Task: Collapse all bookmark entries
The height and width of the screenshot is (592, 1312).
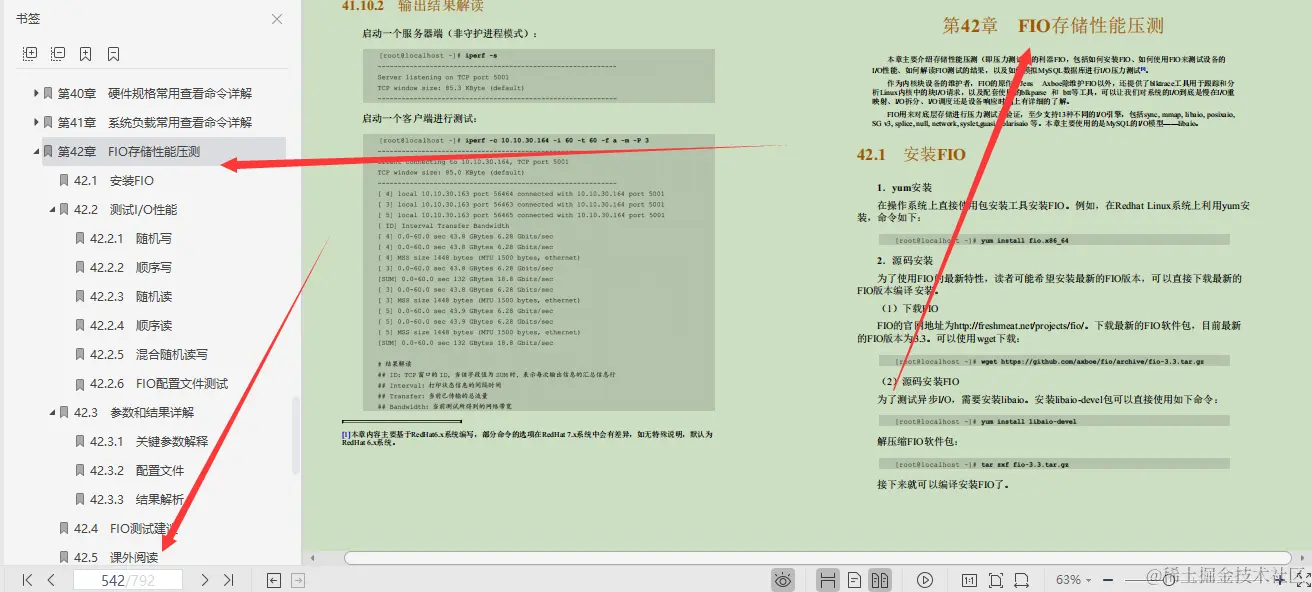Action: pos(56,52)
